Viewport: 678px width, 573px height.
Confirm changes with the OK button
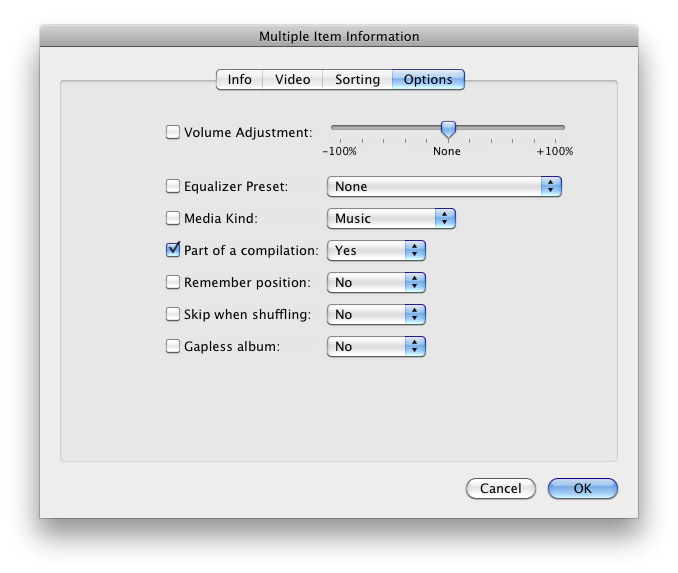point(582,489)
